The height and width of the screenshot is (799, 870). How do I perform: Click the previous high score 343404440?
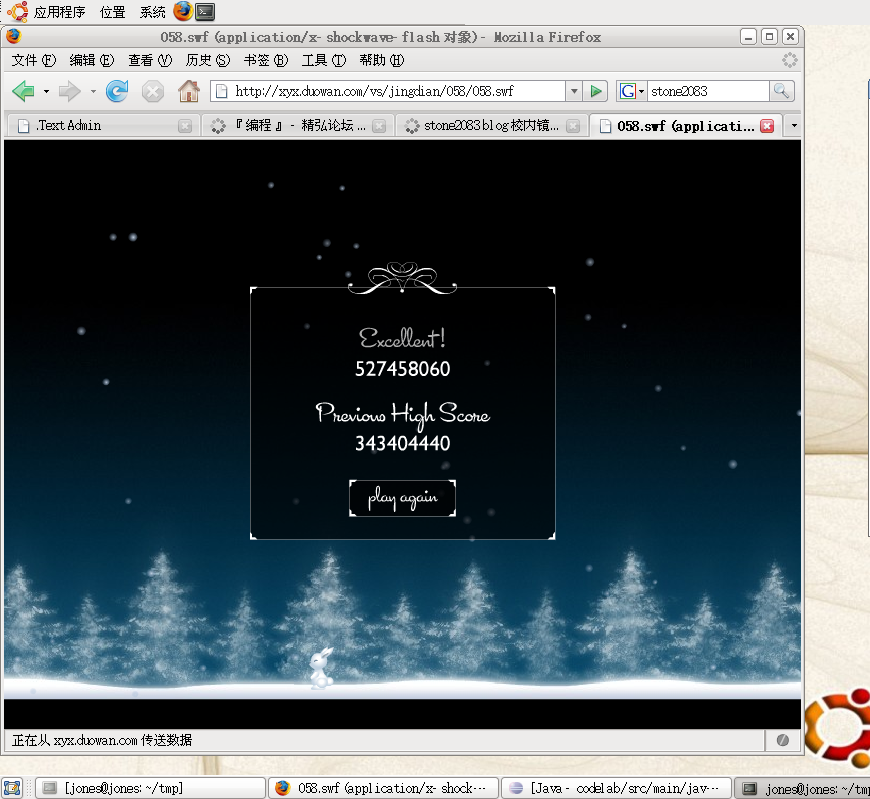pyautogui.click(x=402, y=443)
